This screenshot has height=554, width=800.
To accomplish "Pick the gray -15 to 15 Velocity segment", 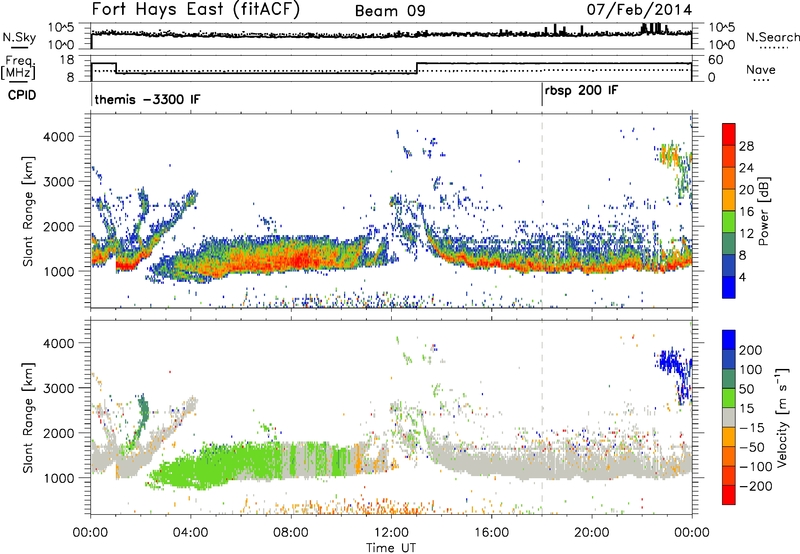I will point(729,417).
